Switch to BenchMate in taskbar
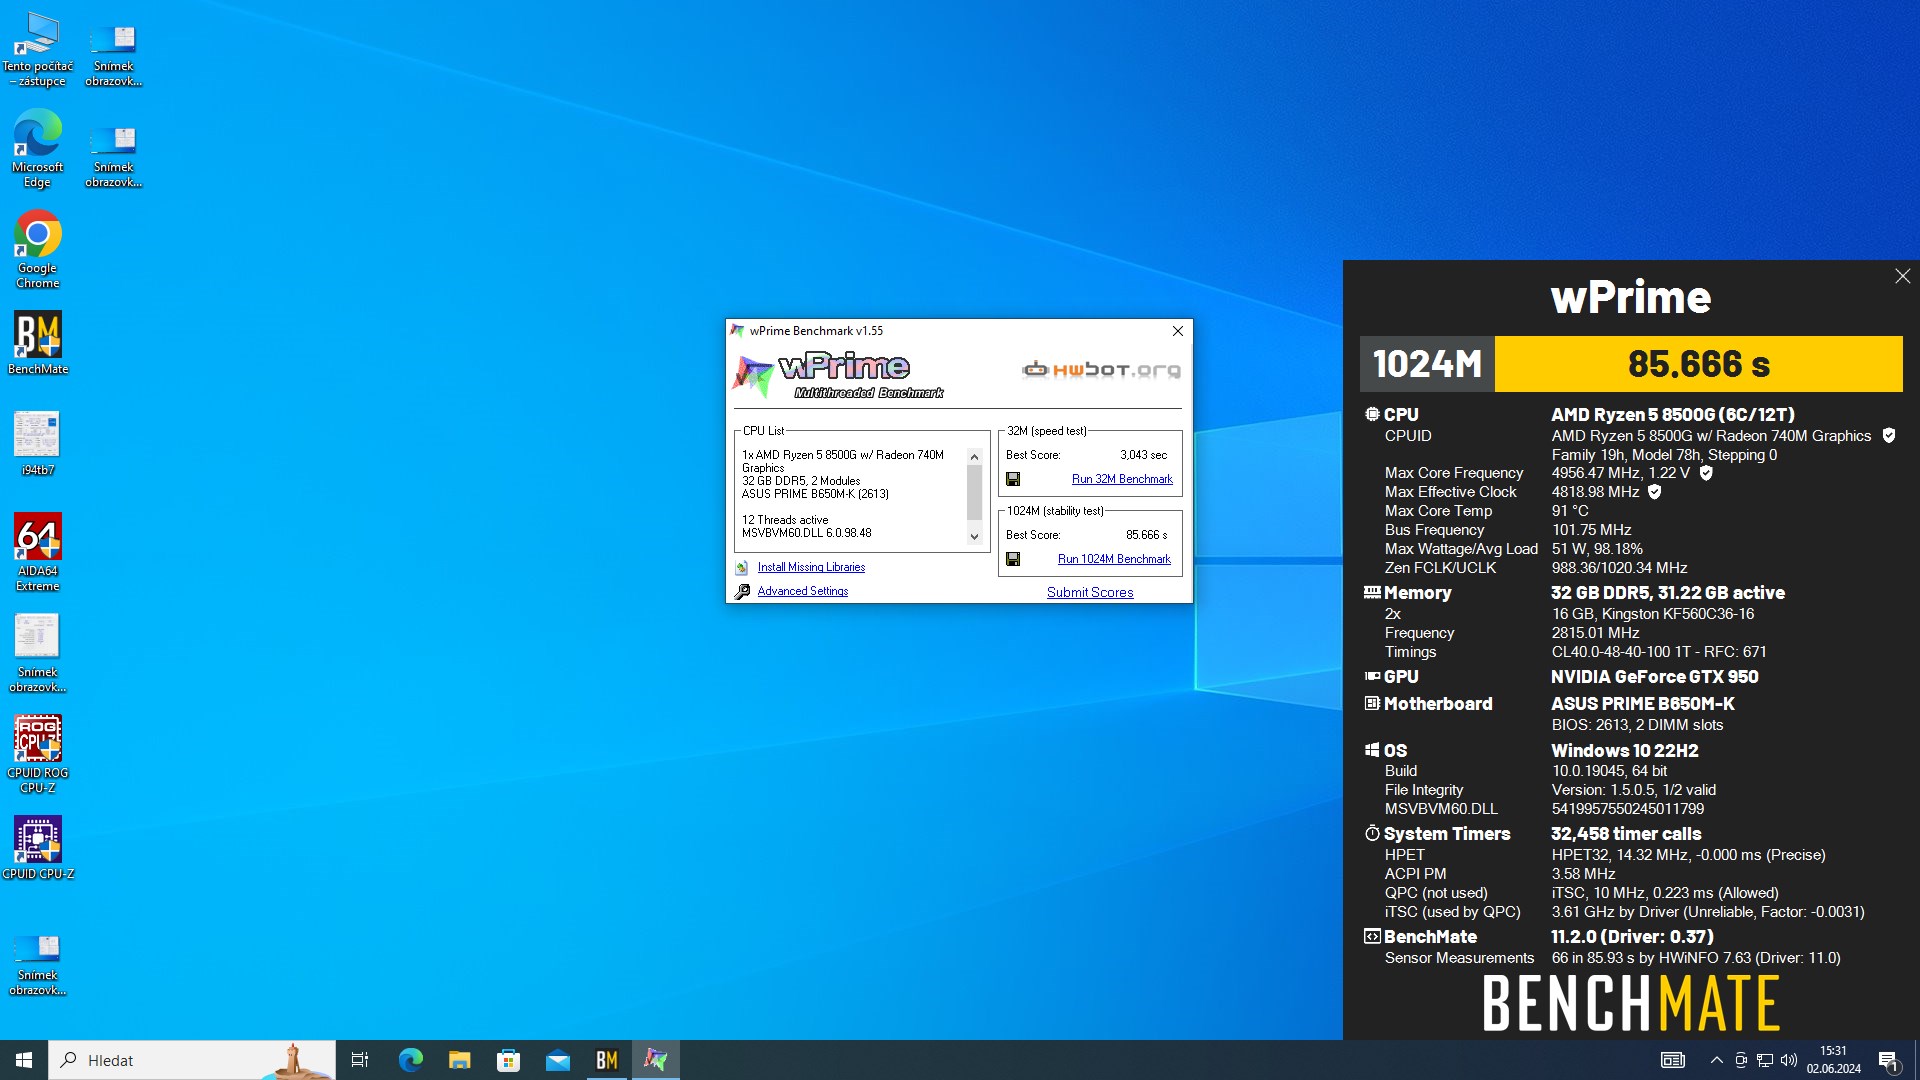The image size is (1920, 1080). pos(606,1060)
